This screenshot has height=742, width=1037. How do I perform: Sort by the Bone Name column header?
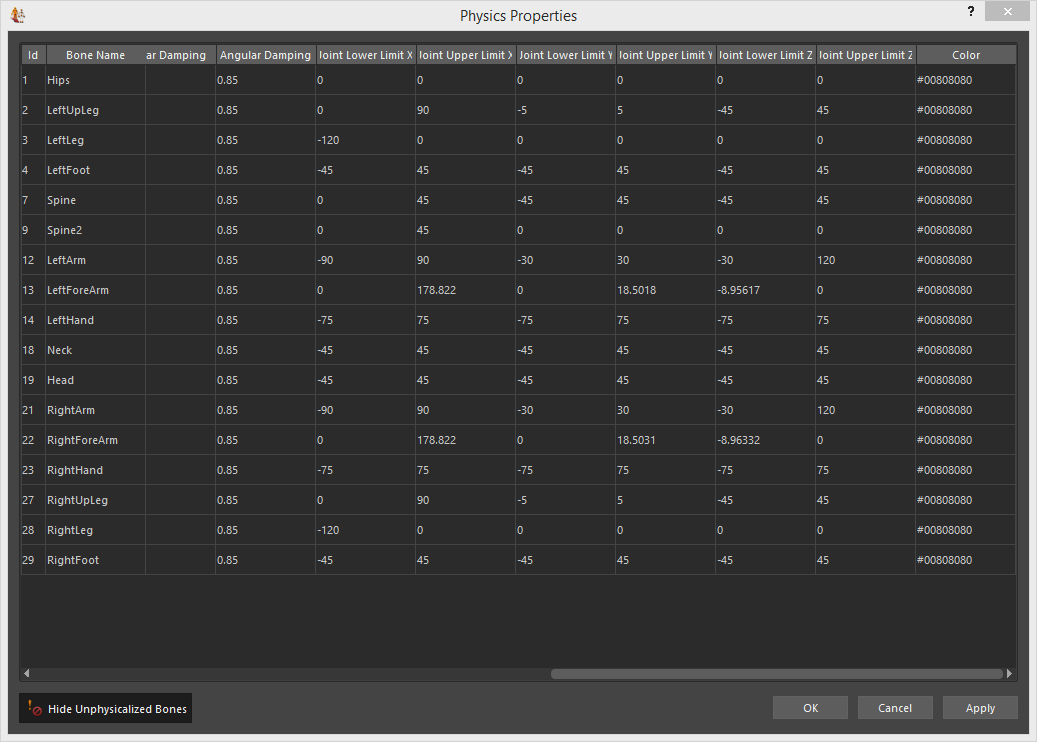point(95,55)
